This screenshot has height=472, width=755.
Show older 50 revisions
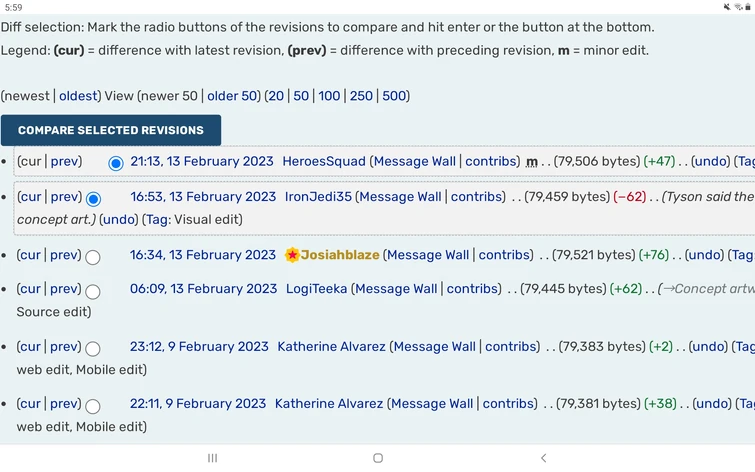click(x=232, y=96)
